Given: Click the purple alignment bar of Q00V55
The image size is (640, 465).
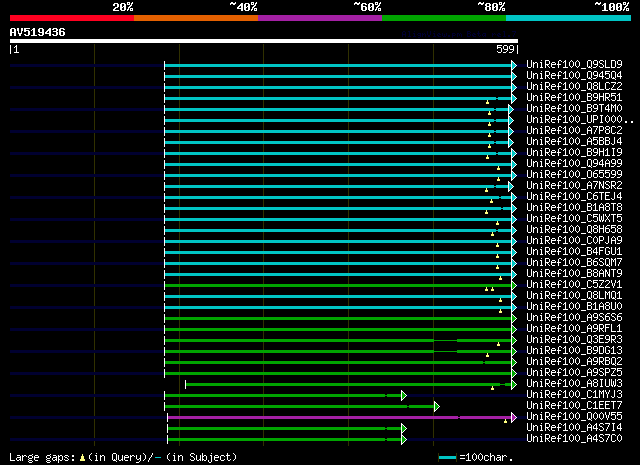Looking at the screenshot, I should pyautogui.click(x=340, y=417).
